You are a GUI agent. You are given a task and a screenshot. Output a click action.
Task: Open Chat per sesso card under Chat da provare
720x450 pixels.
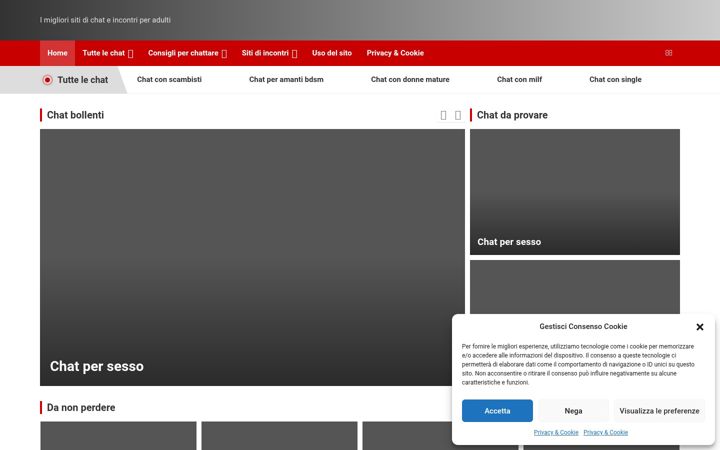click(574, 192)
